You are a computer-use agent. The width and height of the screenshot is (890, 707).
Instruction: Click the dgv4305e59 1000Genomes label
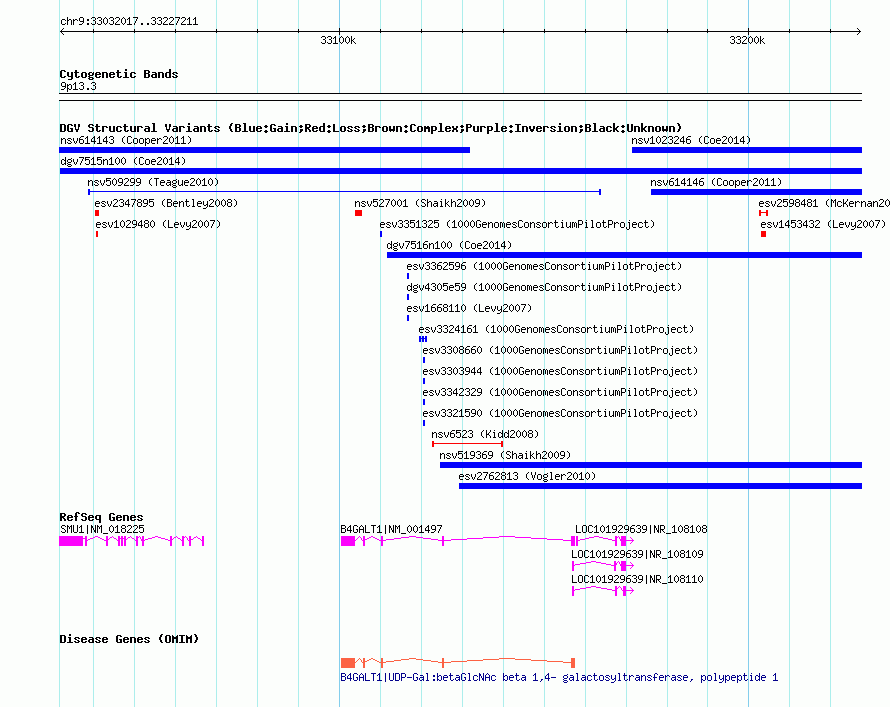544,287
